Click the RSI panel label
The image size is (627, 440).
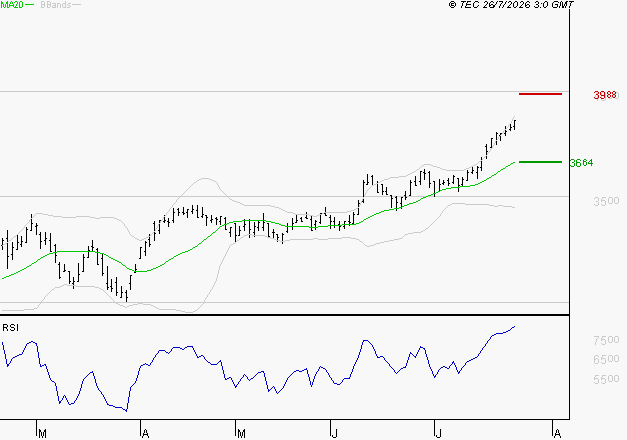coord(10,328)
